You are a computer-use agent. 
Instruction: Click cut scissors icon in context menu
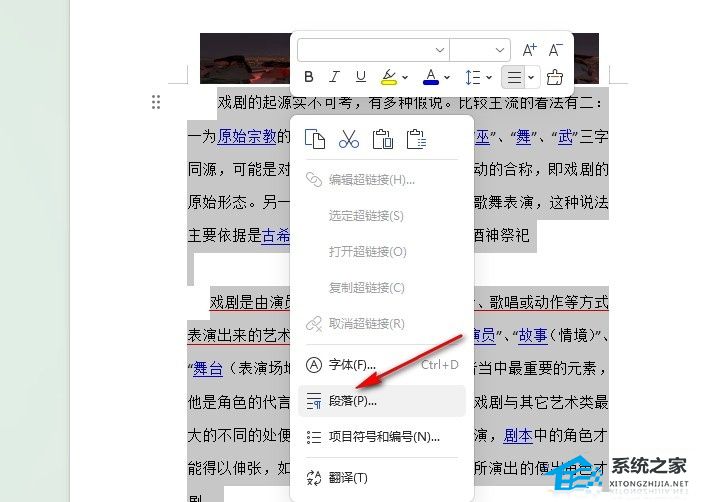click(x=349, y=139)
